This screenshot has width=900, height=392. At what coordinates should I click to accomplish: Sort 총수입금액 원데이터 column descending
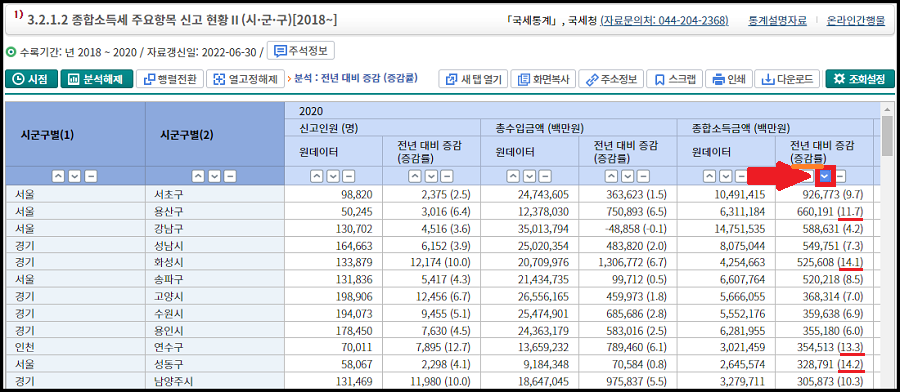[x=529, y=176]
